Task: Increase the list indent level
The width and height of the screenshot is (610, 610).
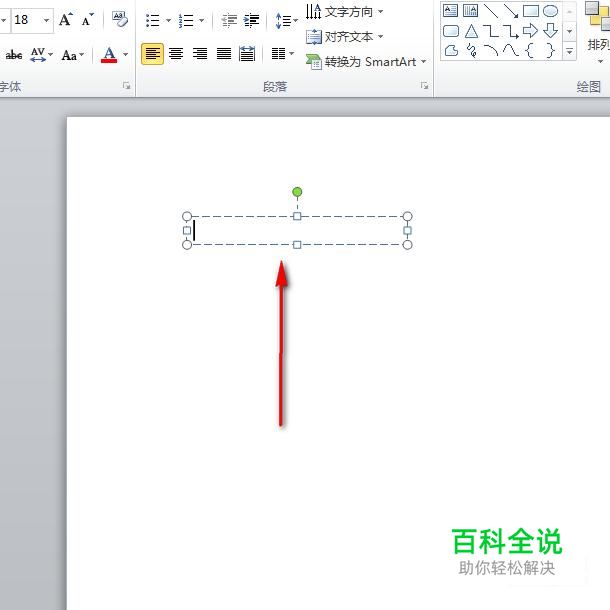Action: coord(251,20)
